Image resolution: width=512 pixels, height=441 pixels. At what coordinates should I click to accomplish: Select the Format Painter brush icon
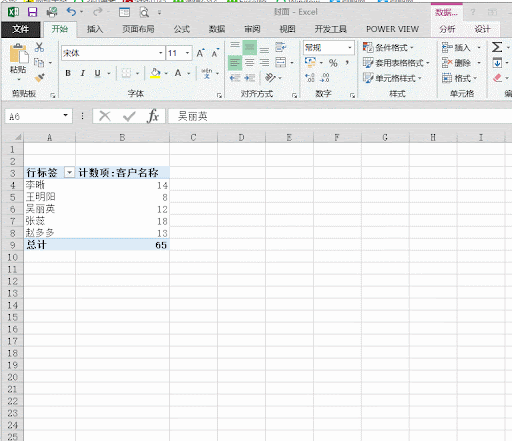39,78
